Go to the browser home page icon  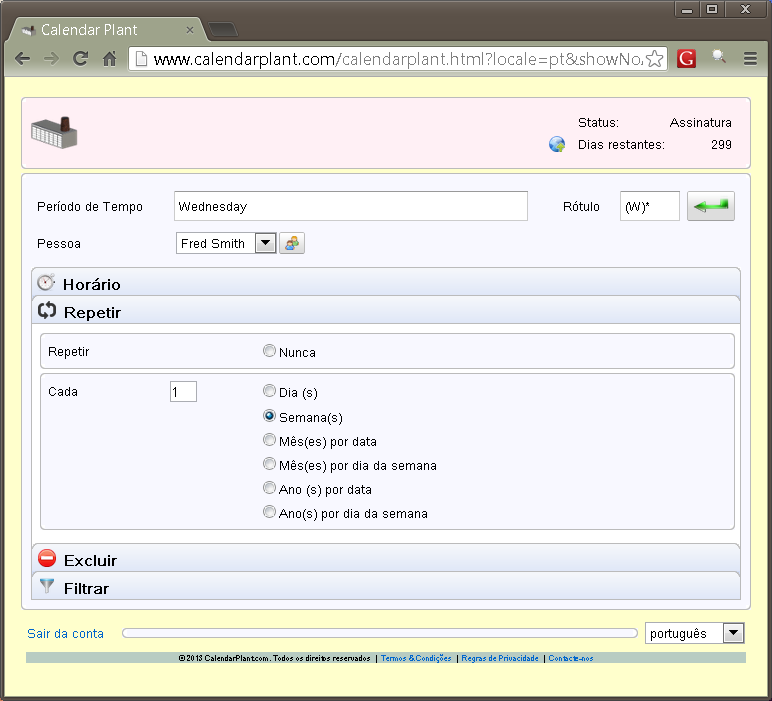(110, 59)
